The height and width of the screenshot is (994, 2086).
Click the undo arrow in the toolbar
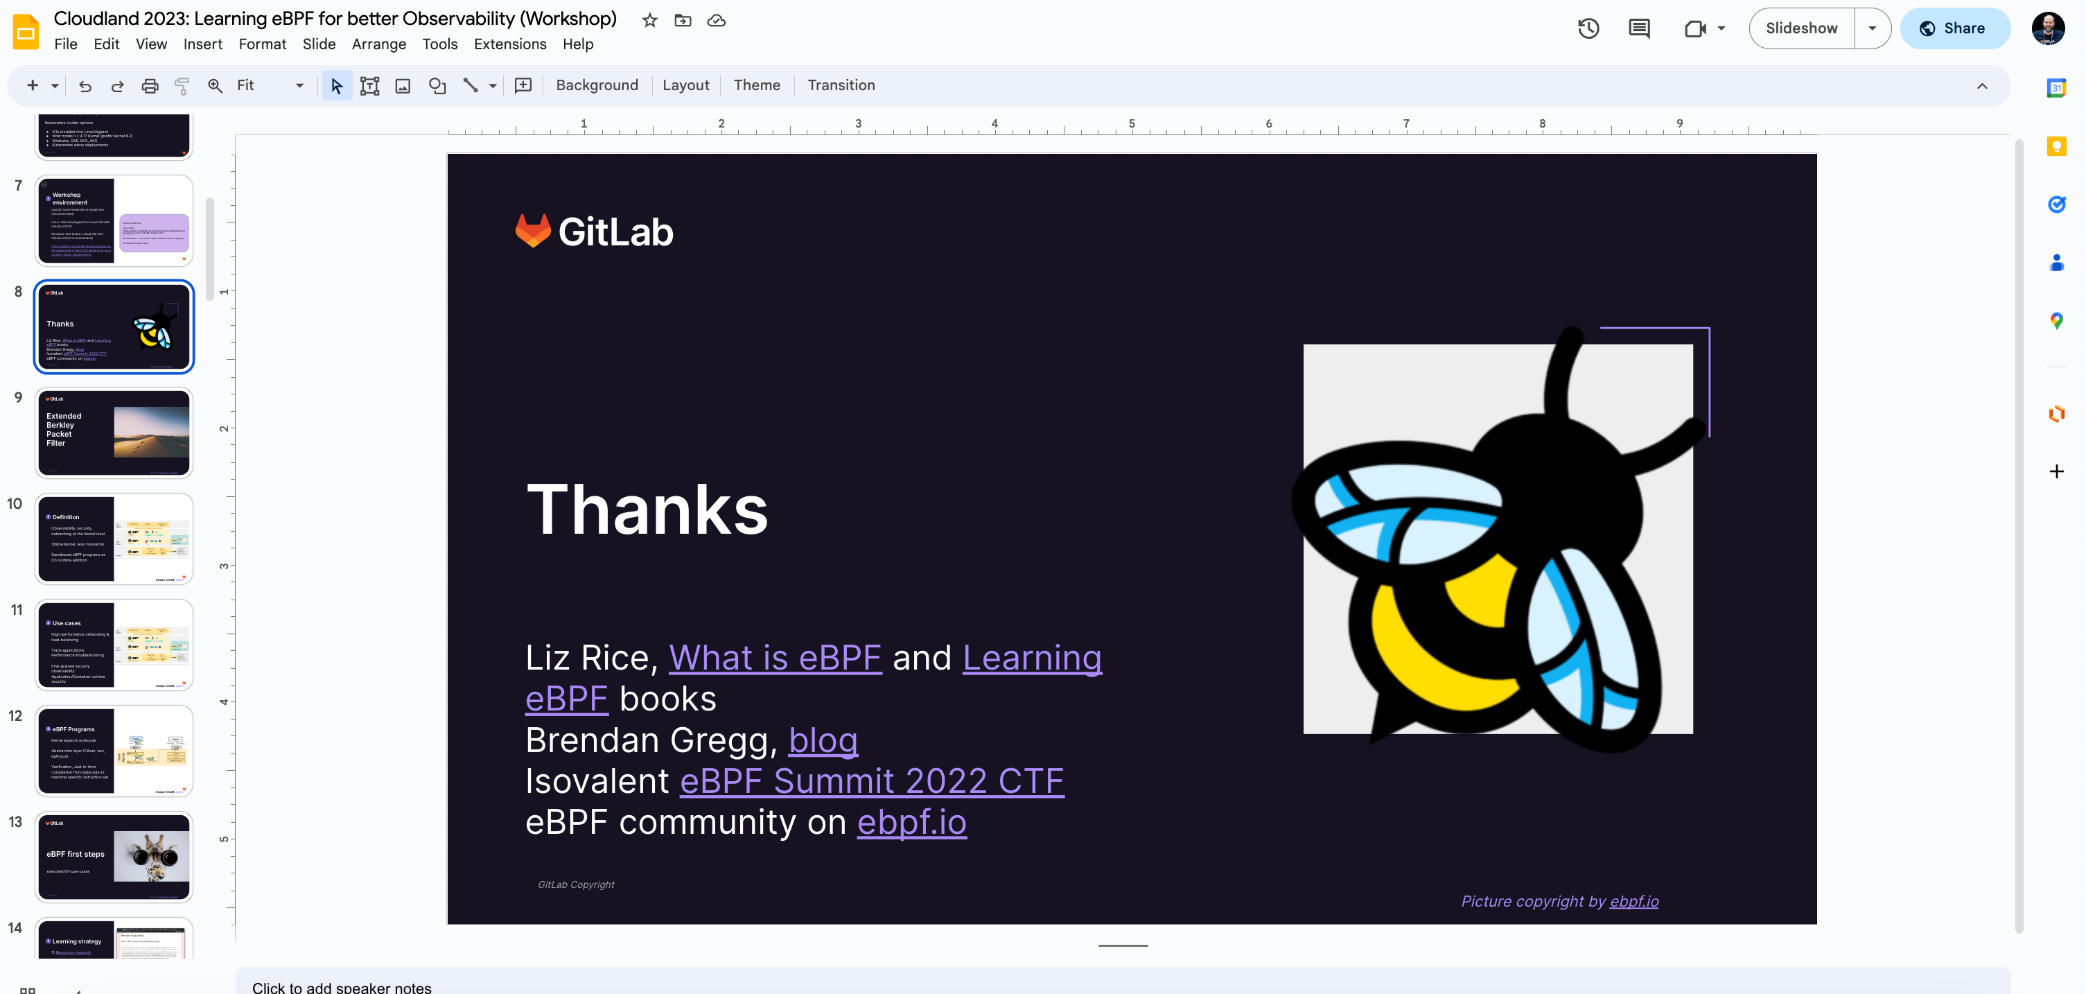85,86
